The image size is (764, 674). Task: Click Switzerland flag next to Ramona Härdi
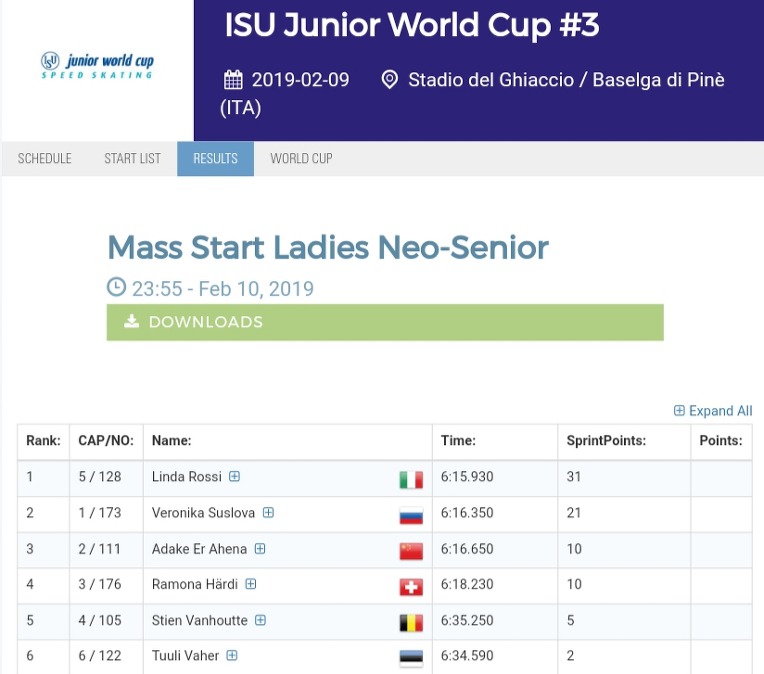point(410,587)
